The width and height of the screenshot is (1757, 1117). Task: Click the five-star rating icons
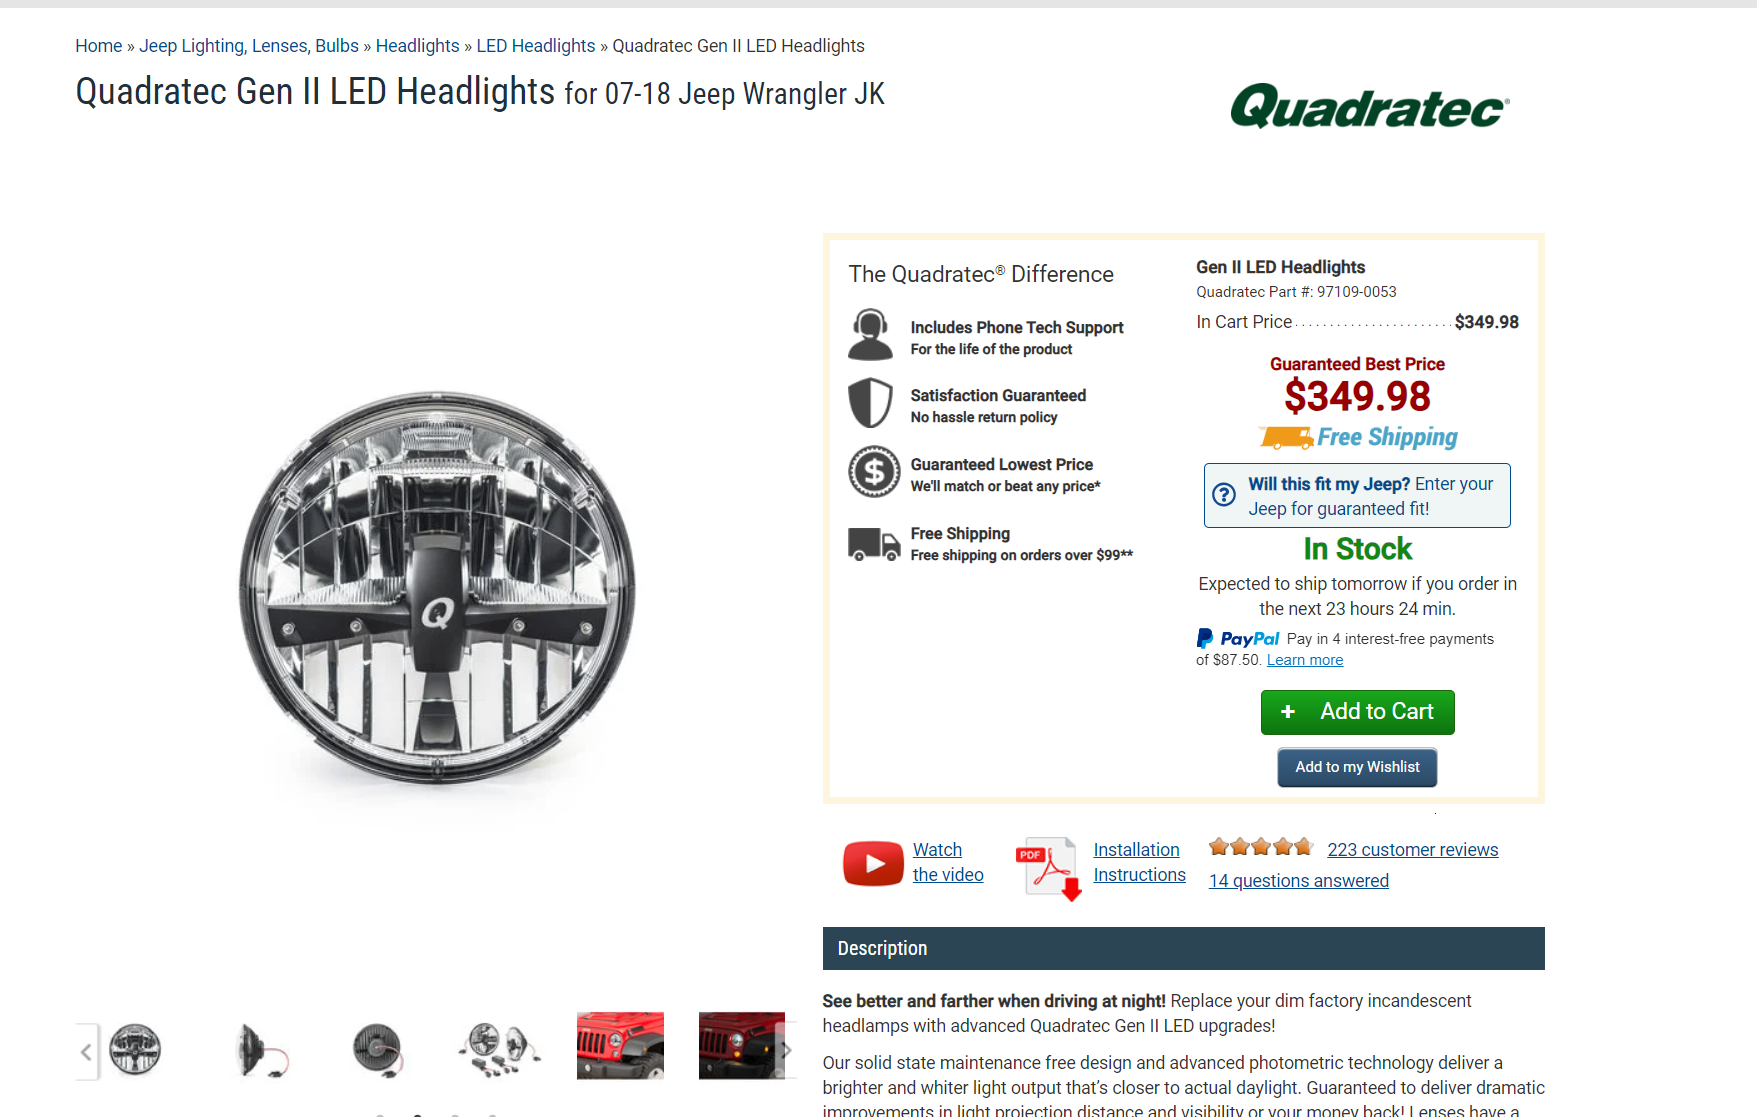click(x=1260, y=847)
